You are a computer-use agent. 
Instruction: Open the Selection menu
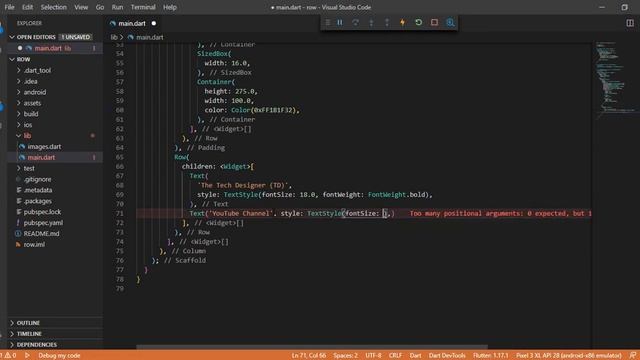(x=53, y=7)
